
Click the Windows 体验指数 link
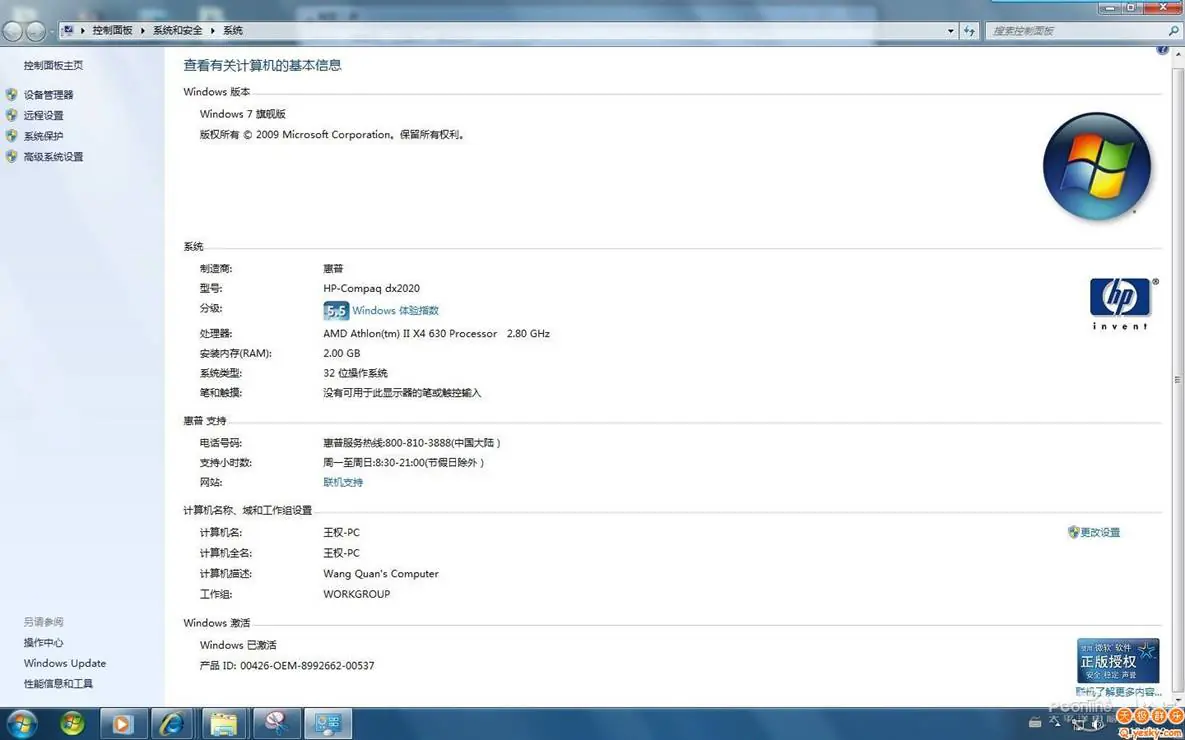pos(395,311)
